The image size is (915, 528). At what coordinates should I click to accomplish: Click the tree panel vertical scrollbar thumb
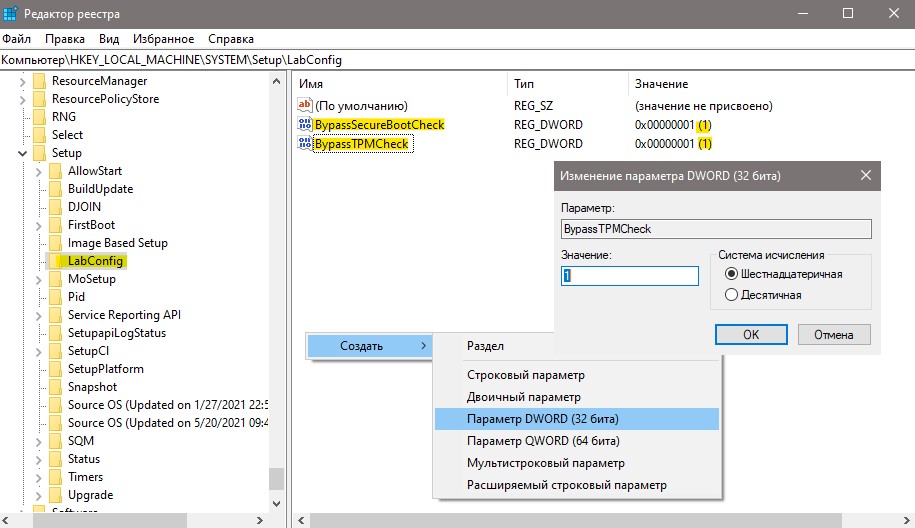(x=276, y=479)
